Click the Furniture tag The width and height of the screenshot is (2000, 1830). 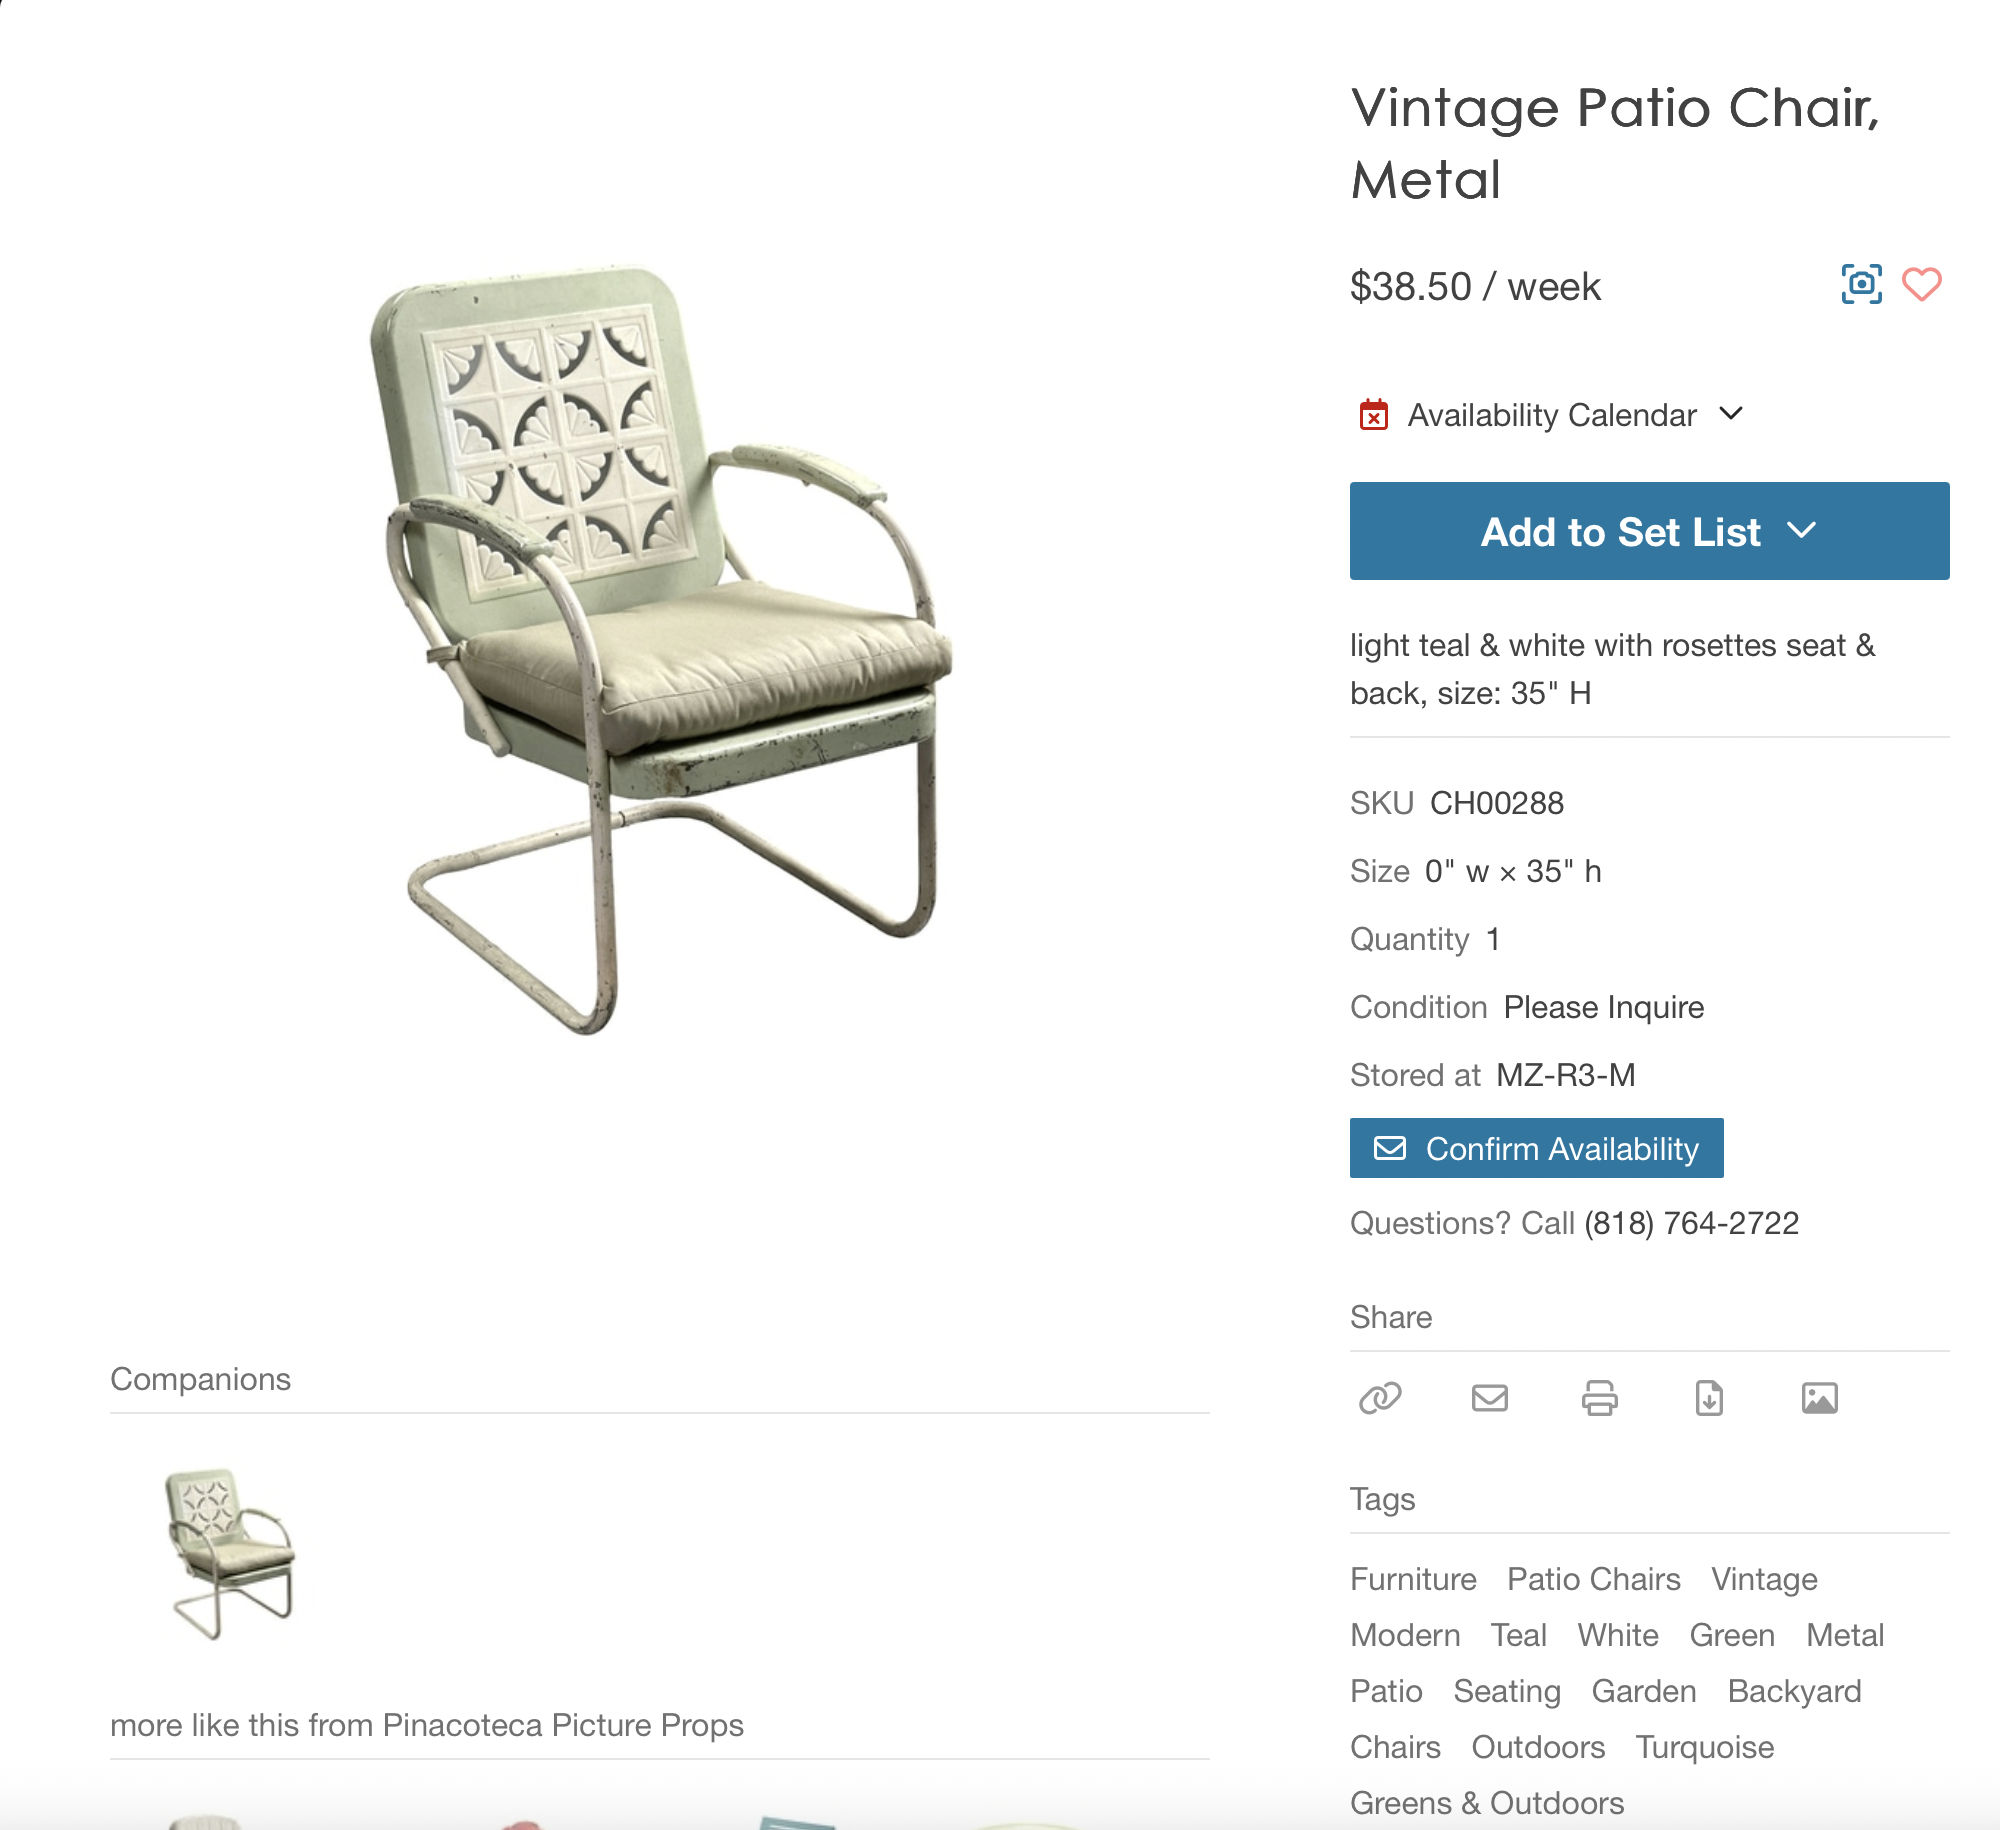pyautogui.click(x=1413, y=1579)
